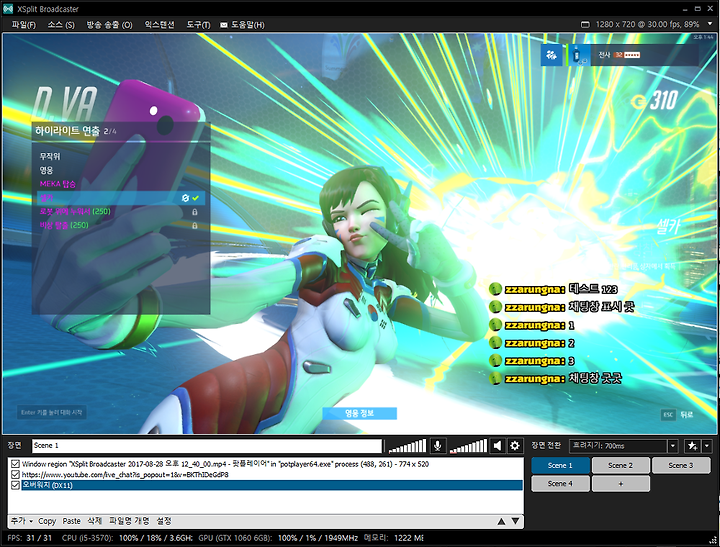Screen dimensions: 720x547
Task: Click the currency coin icon beside 310
Action: pyautogui.click(x=638, y=102)
